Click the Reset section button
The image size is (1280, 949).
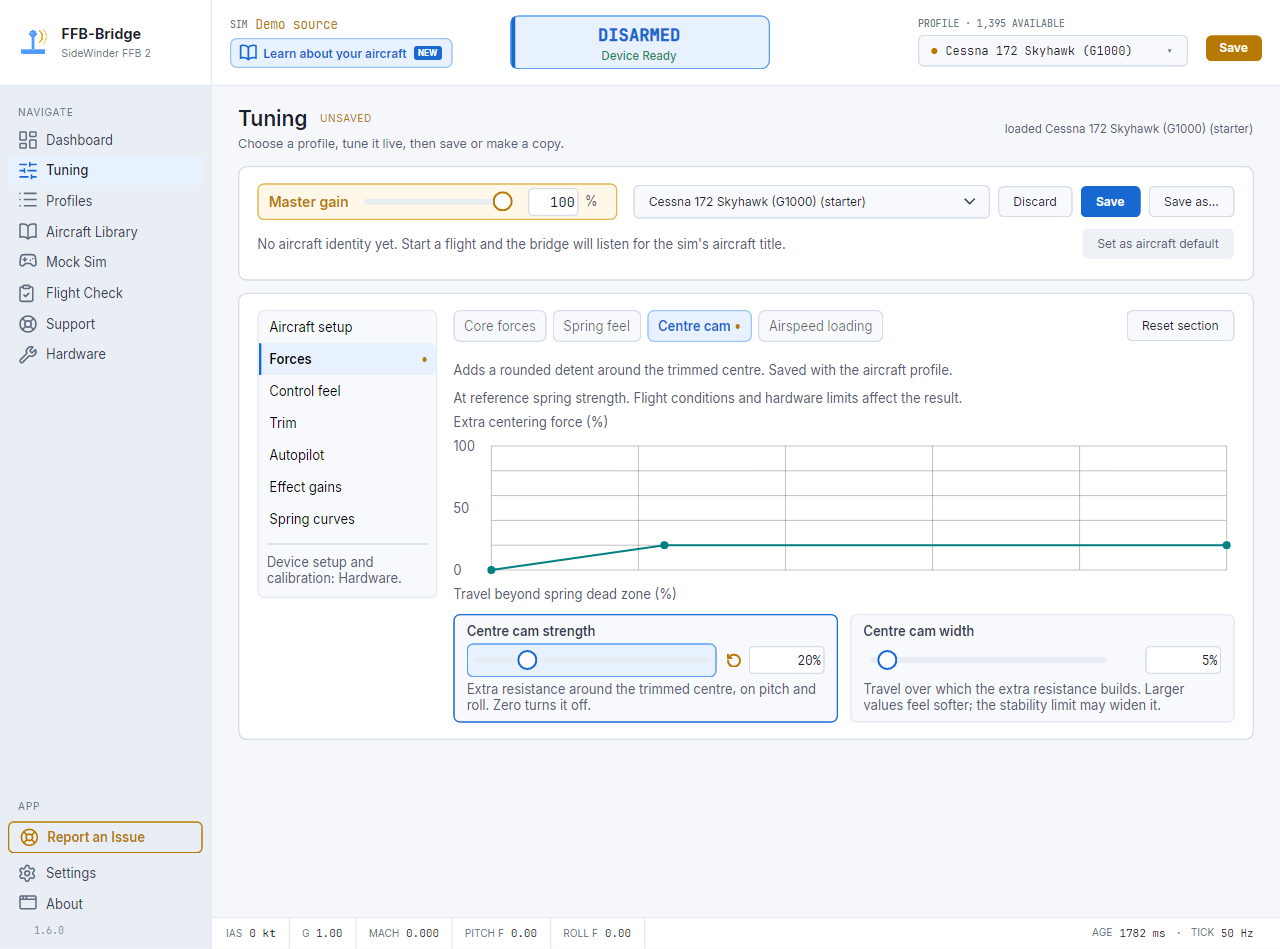(1180, 326)
